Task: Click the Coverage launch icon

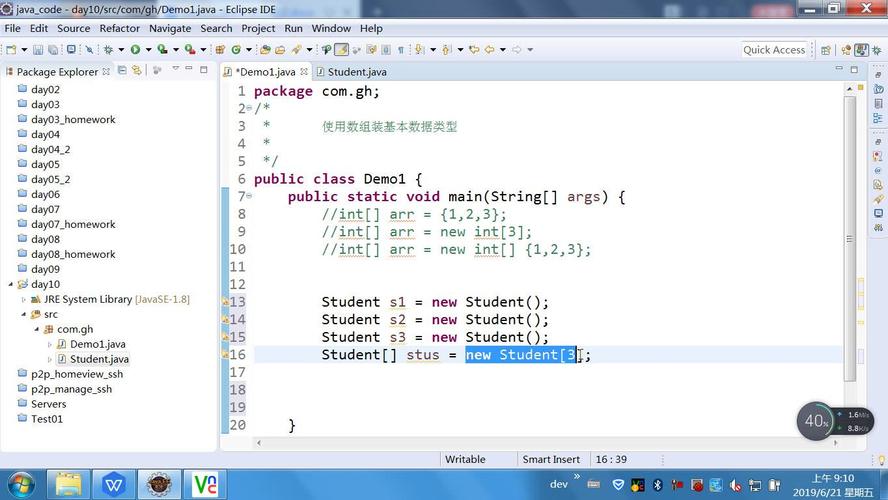Action: click(163, 50)
